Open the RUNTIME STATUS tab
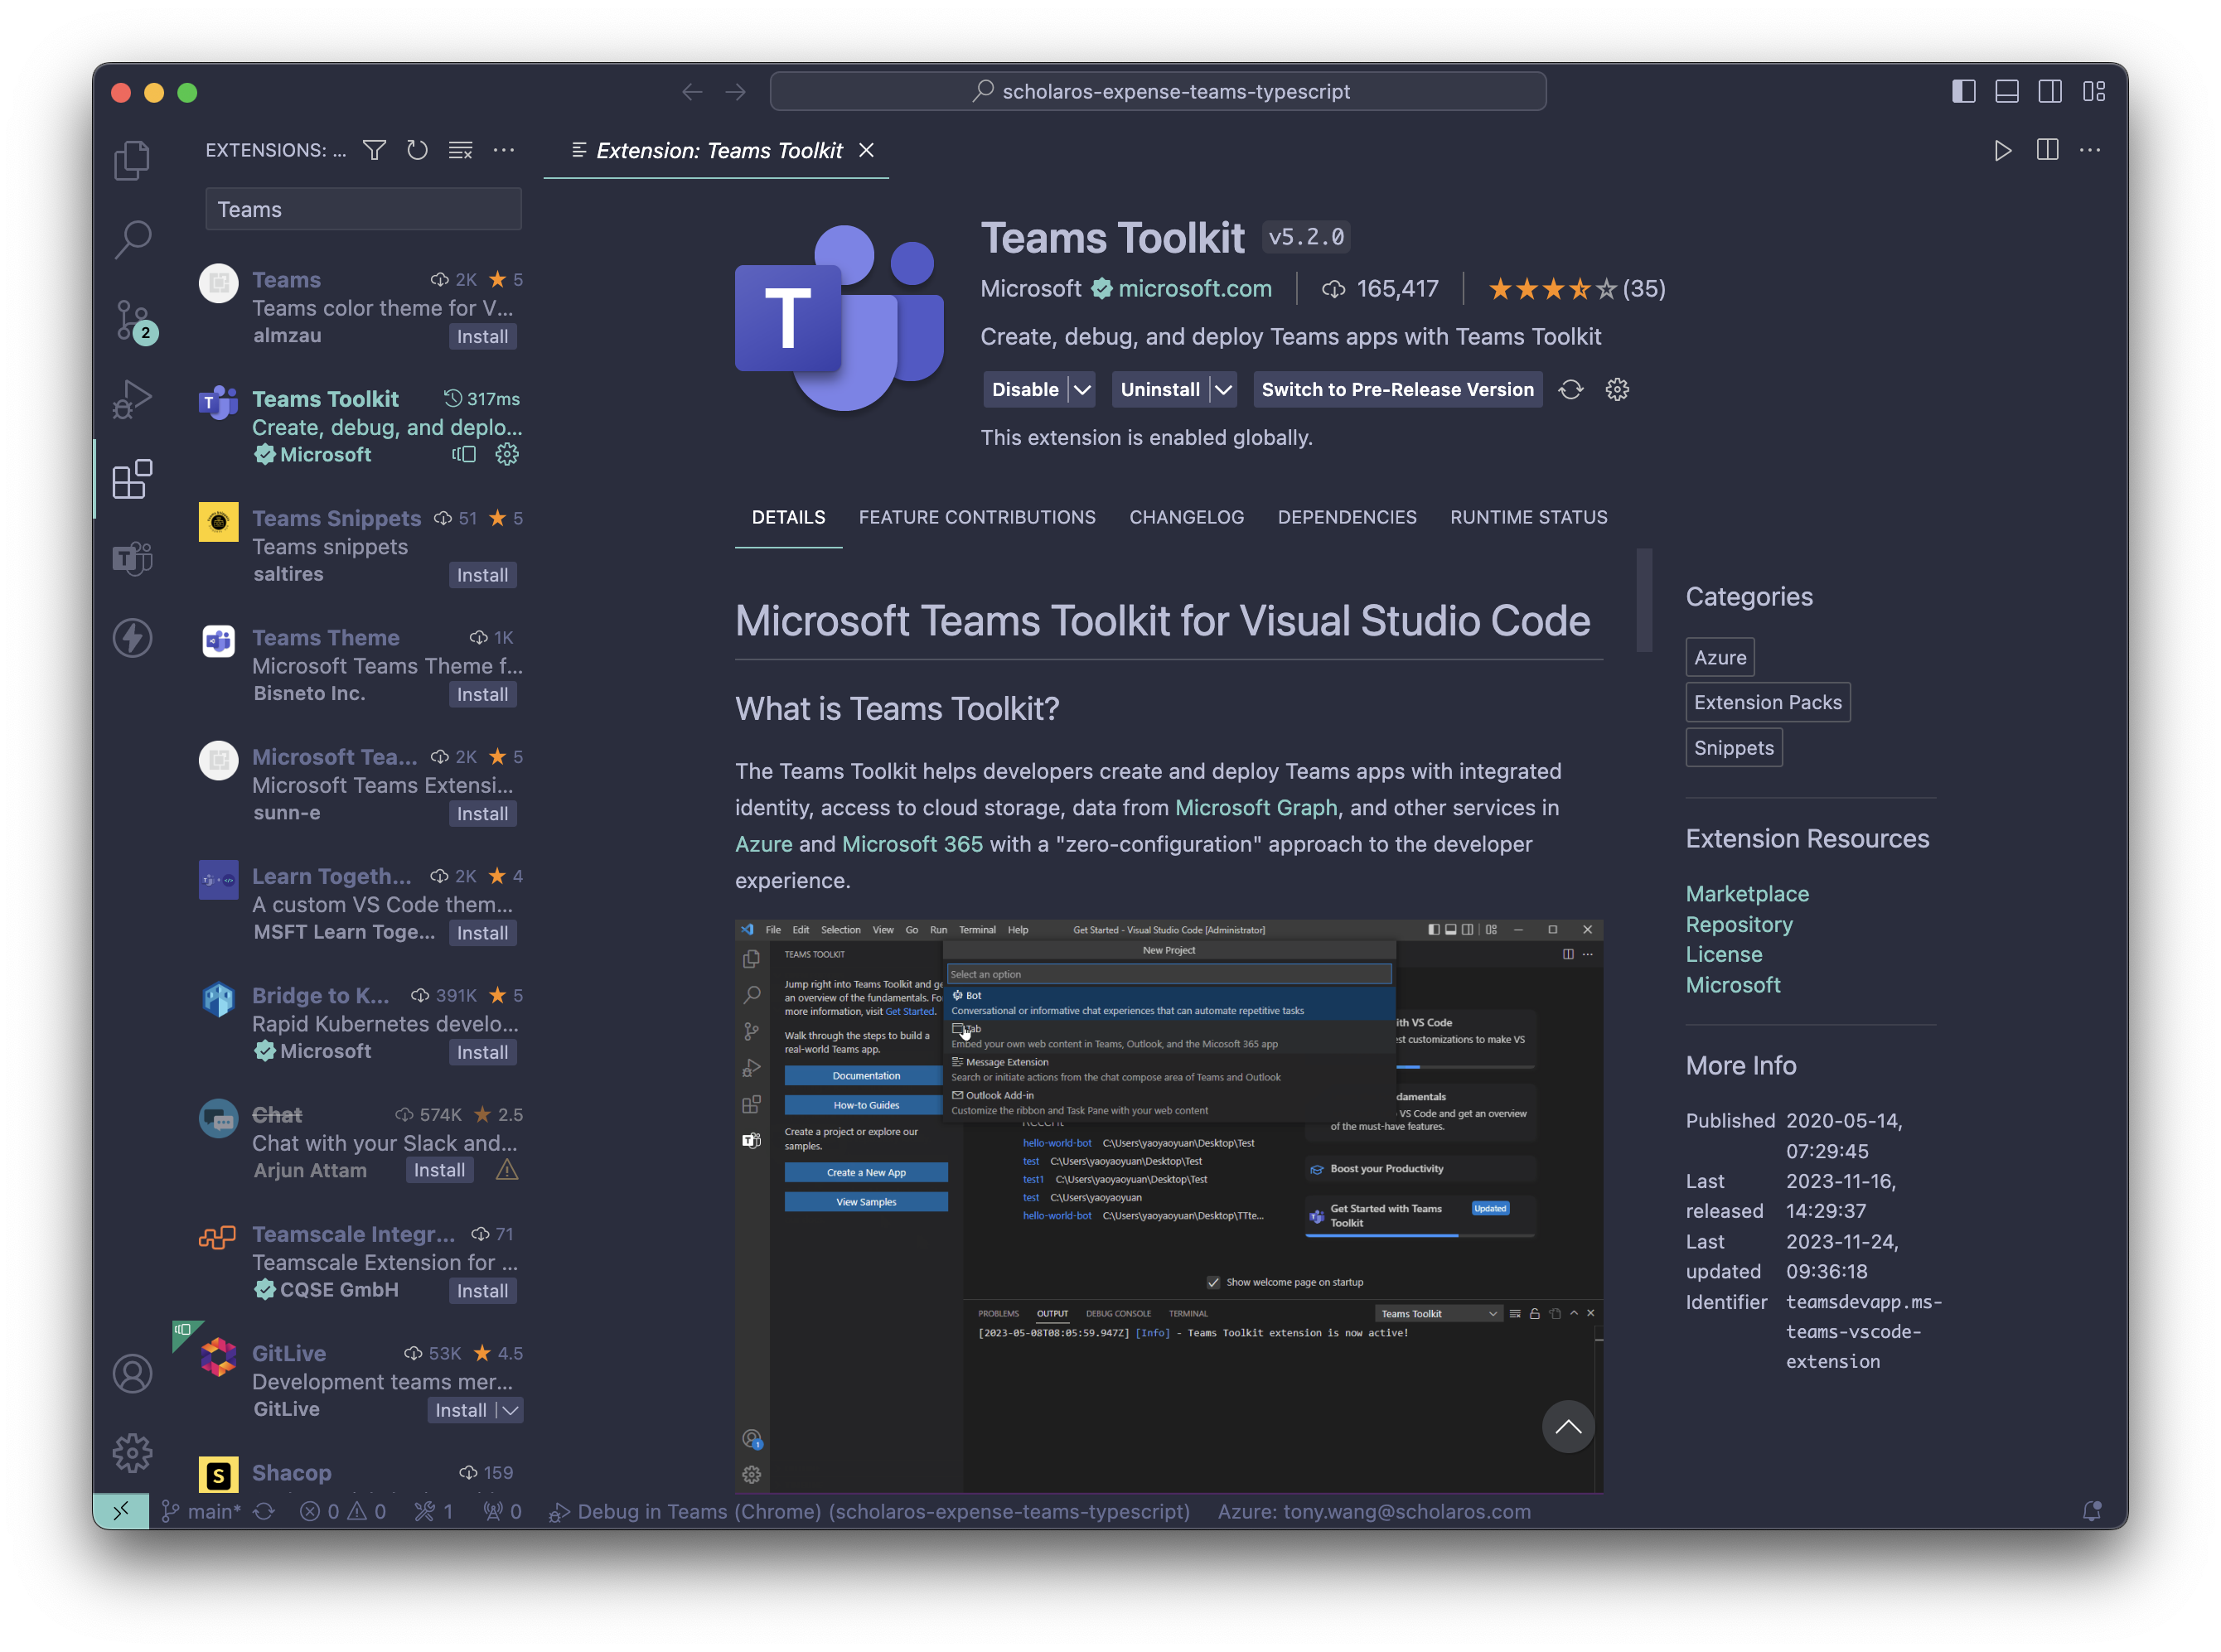 pos(1529,517)
